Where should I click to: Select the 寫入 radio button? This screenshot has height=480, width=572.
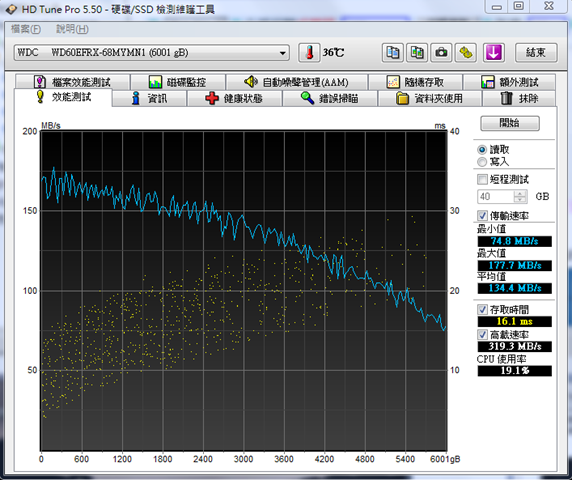[x=482, y=162]
